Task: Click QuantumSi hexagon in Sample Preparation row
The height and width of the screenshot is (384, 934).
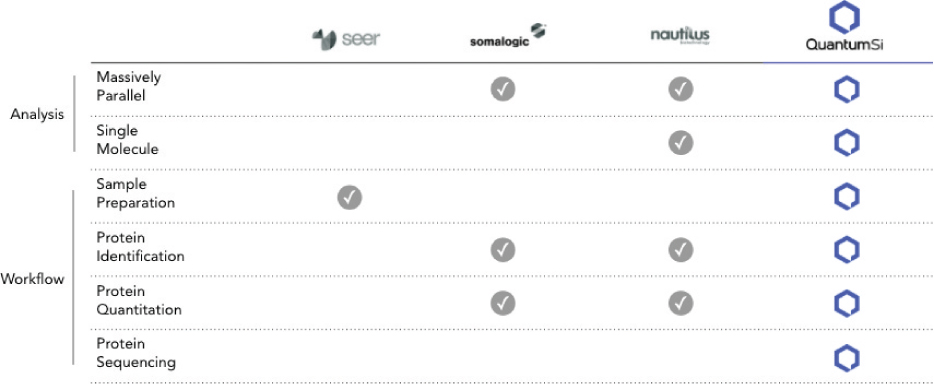Action: pos(846,196)
